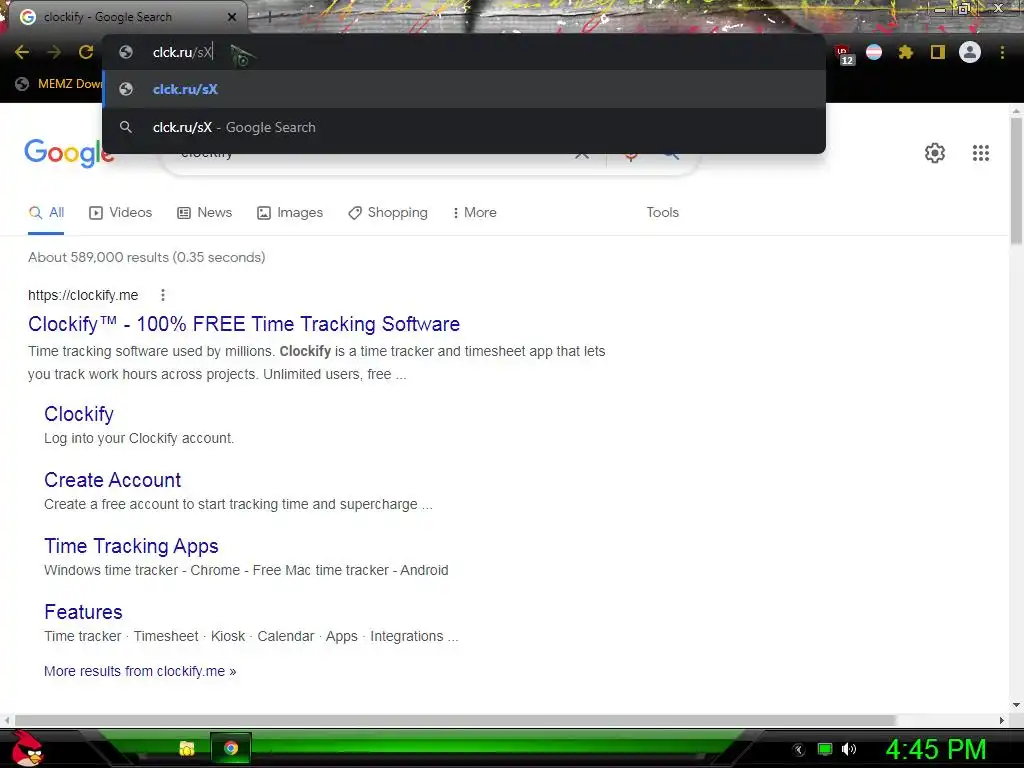Choose clck.ru/sX Google Search suggestion
Viewport: 1024px width, 768px height.
pos(464,127)
